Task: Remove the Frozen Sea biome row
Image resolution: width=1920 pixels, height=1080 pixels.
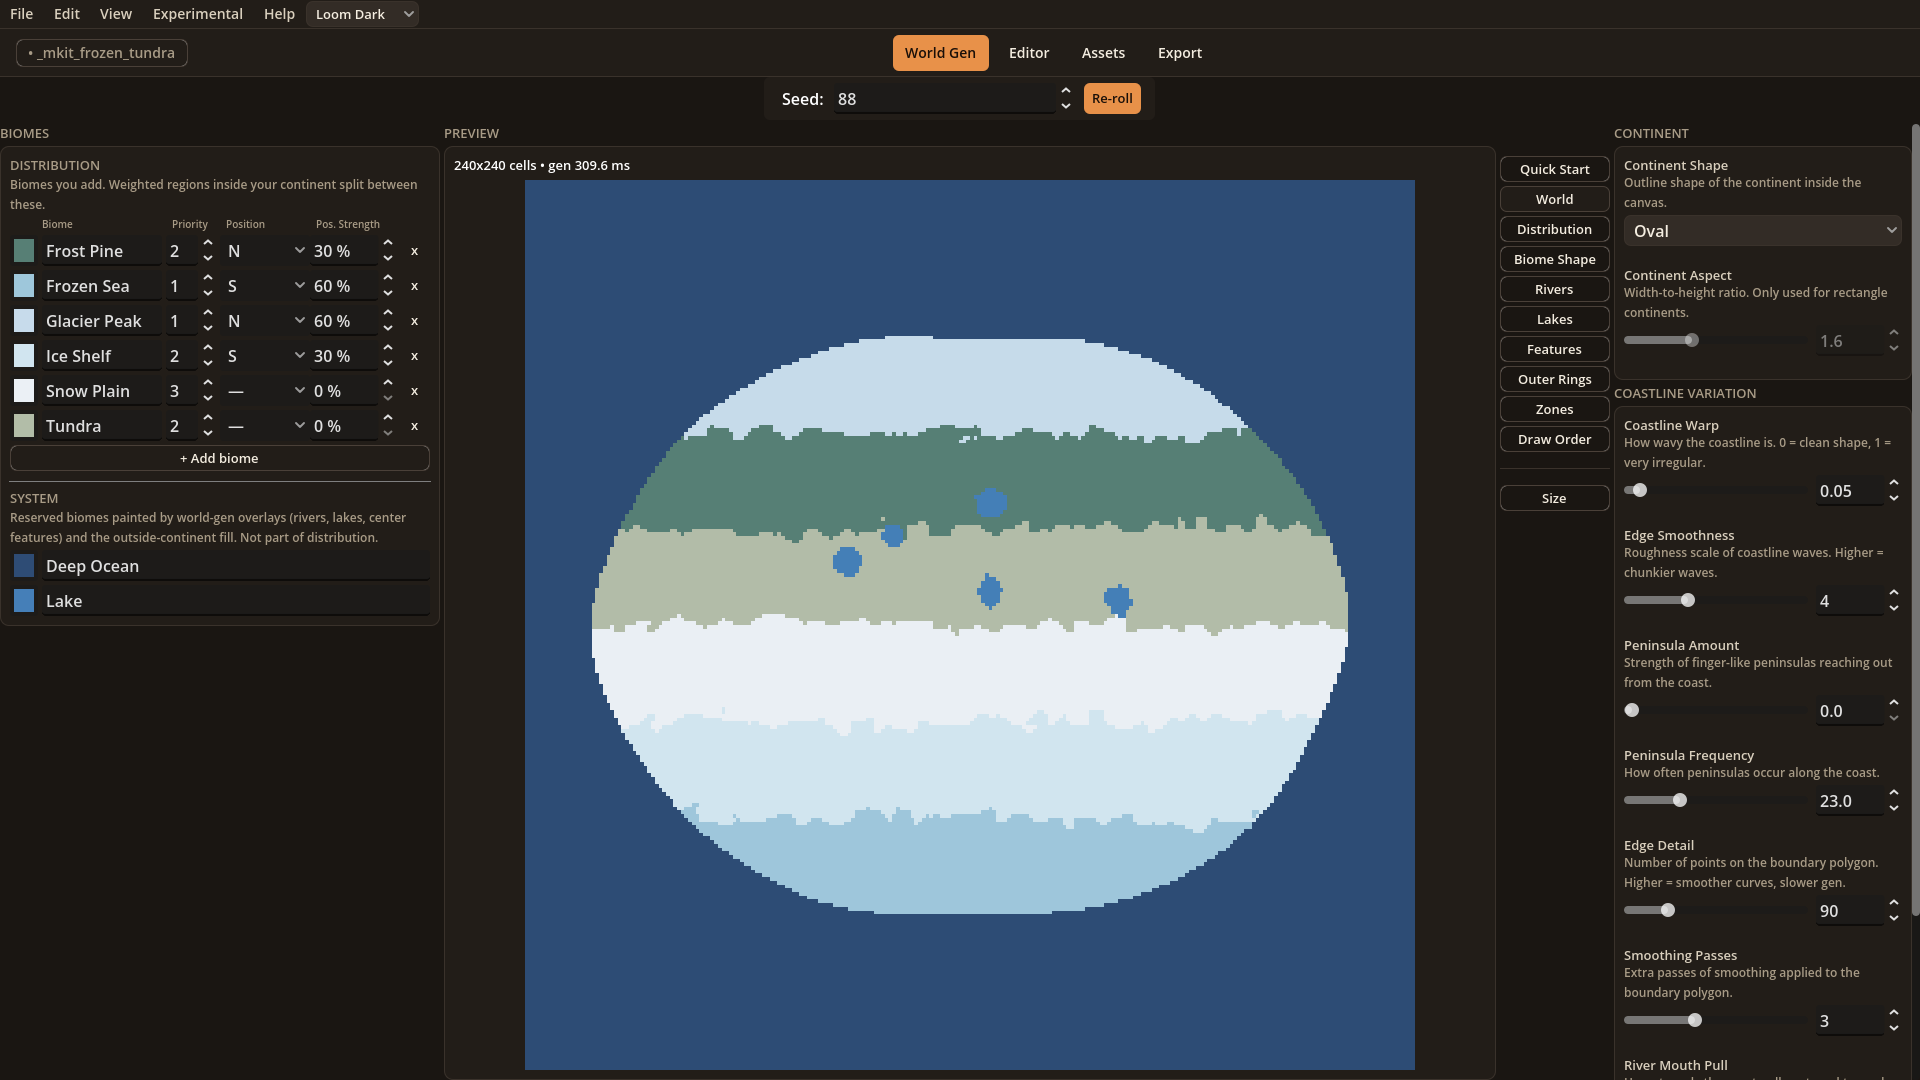Action: [414, 286]
